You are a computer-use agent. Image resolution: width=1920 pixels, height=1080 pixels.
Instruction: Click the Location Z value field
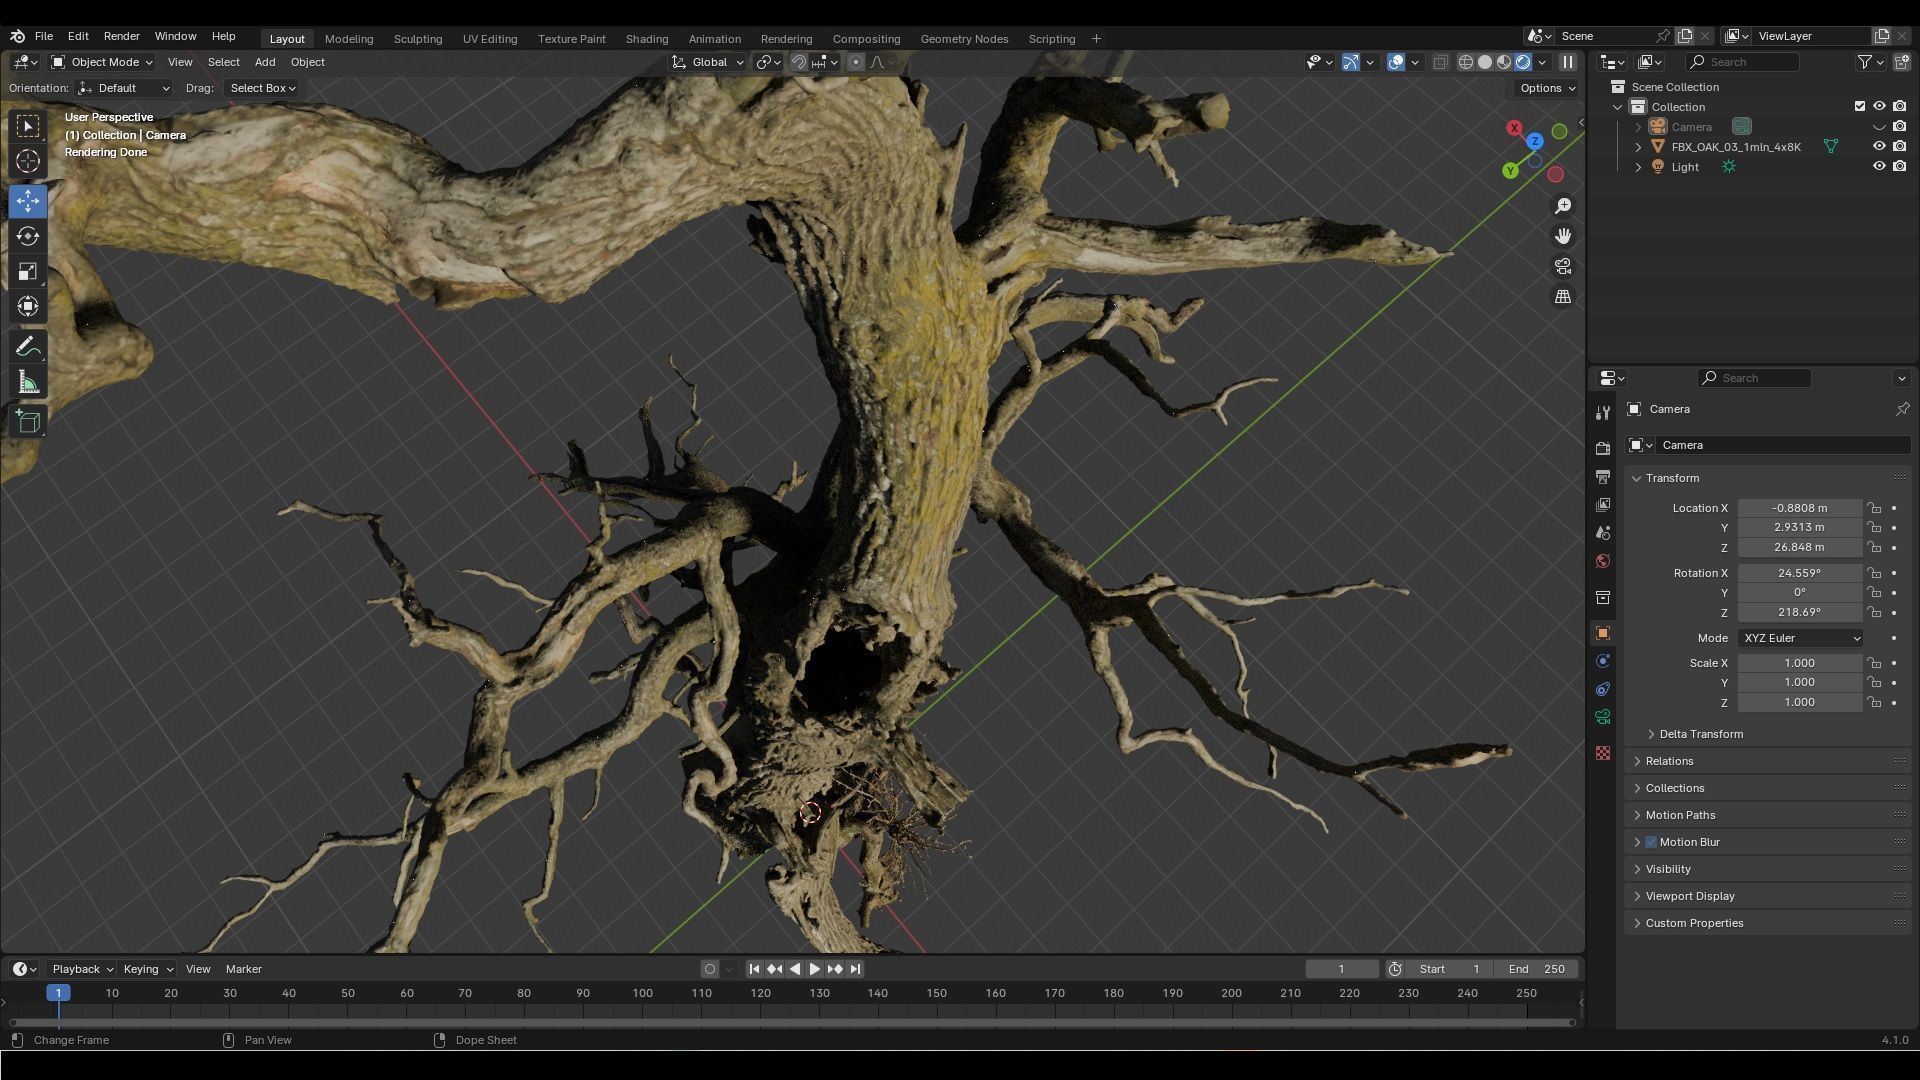pos(1799,547)
